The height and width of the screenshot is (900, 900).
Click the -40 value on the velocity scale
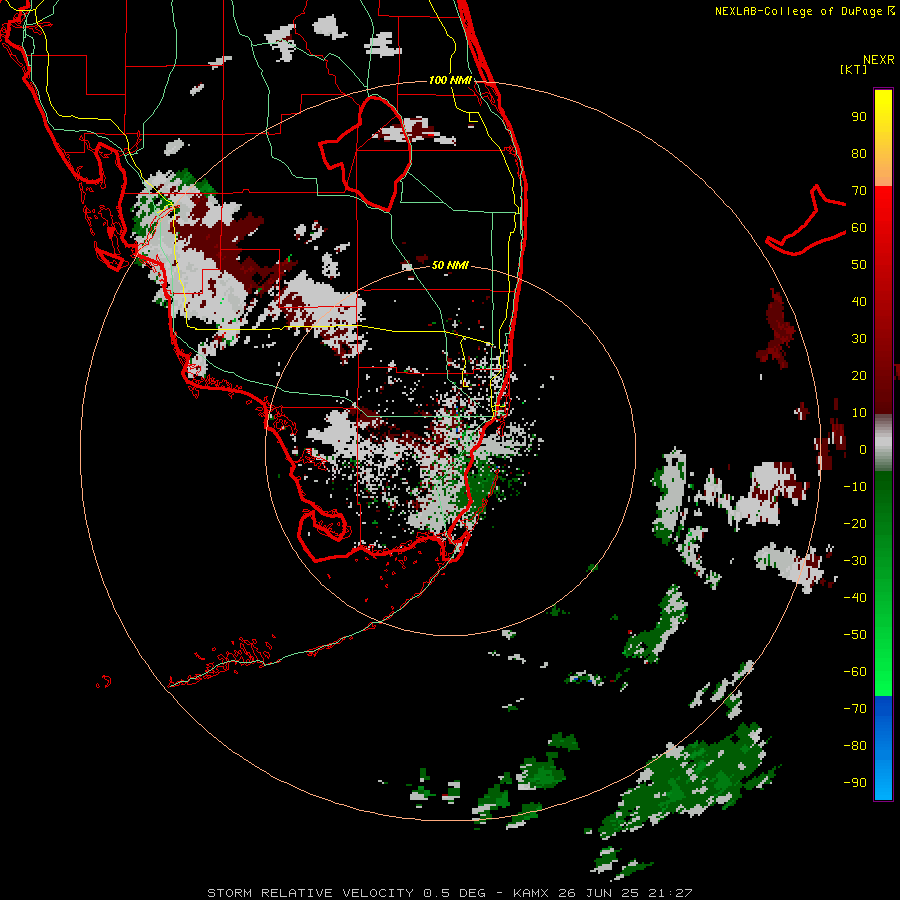click(855, 598)
